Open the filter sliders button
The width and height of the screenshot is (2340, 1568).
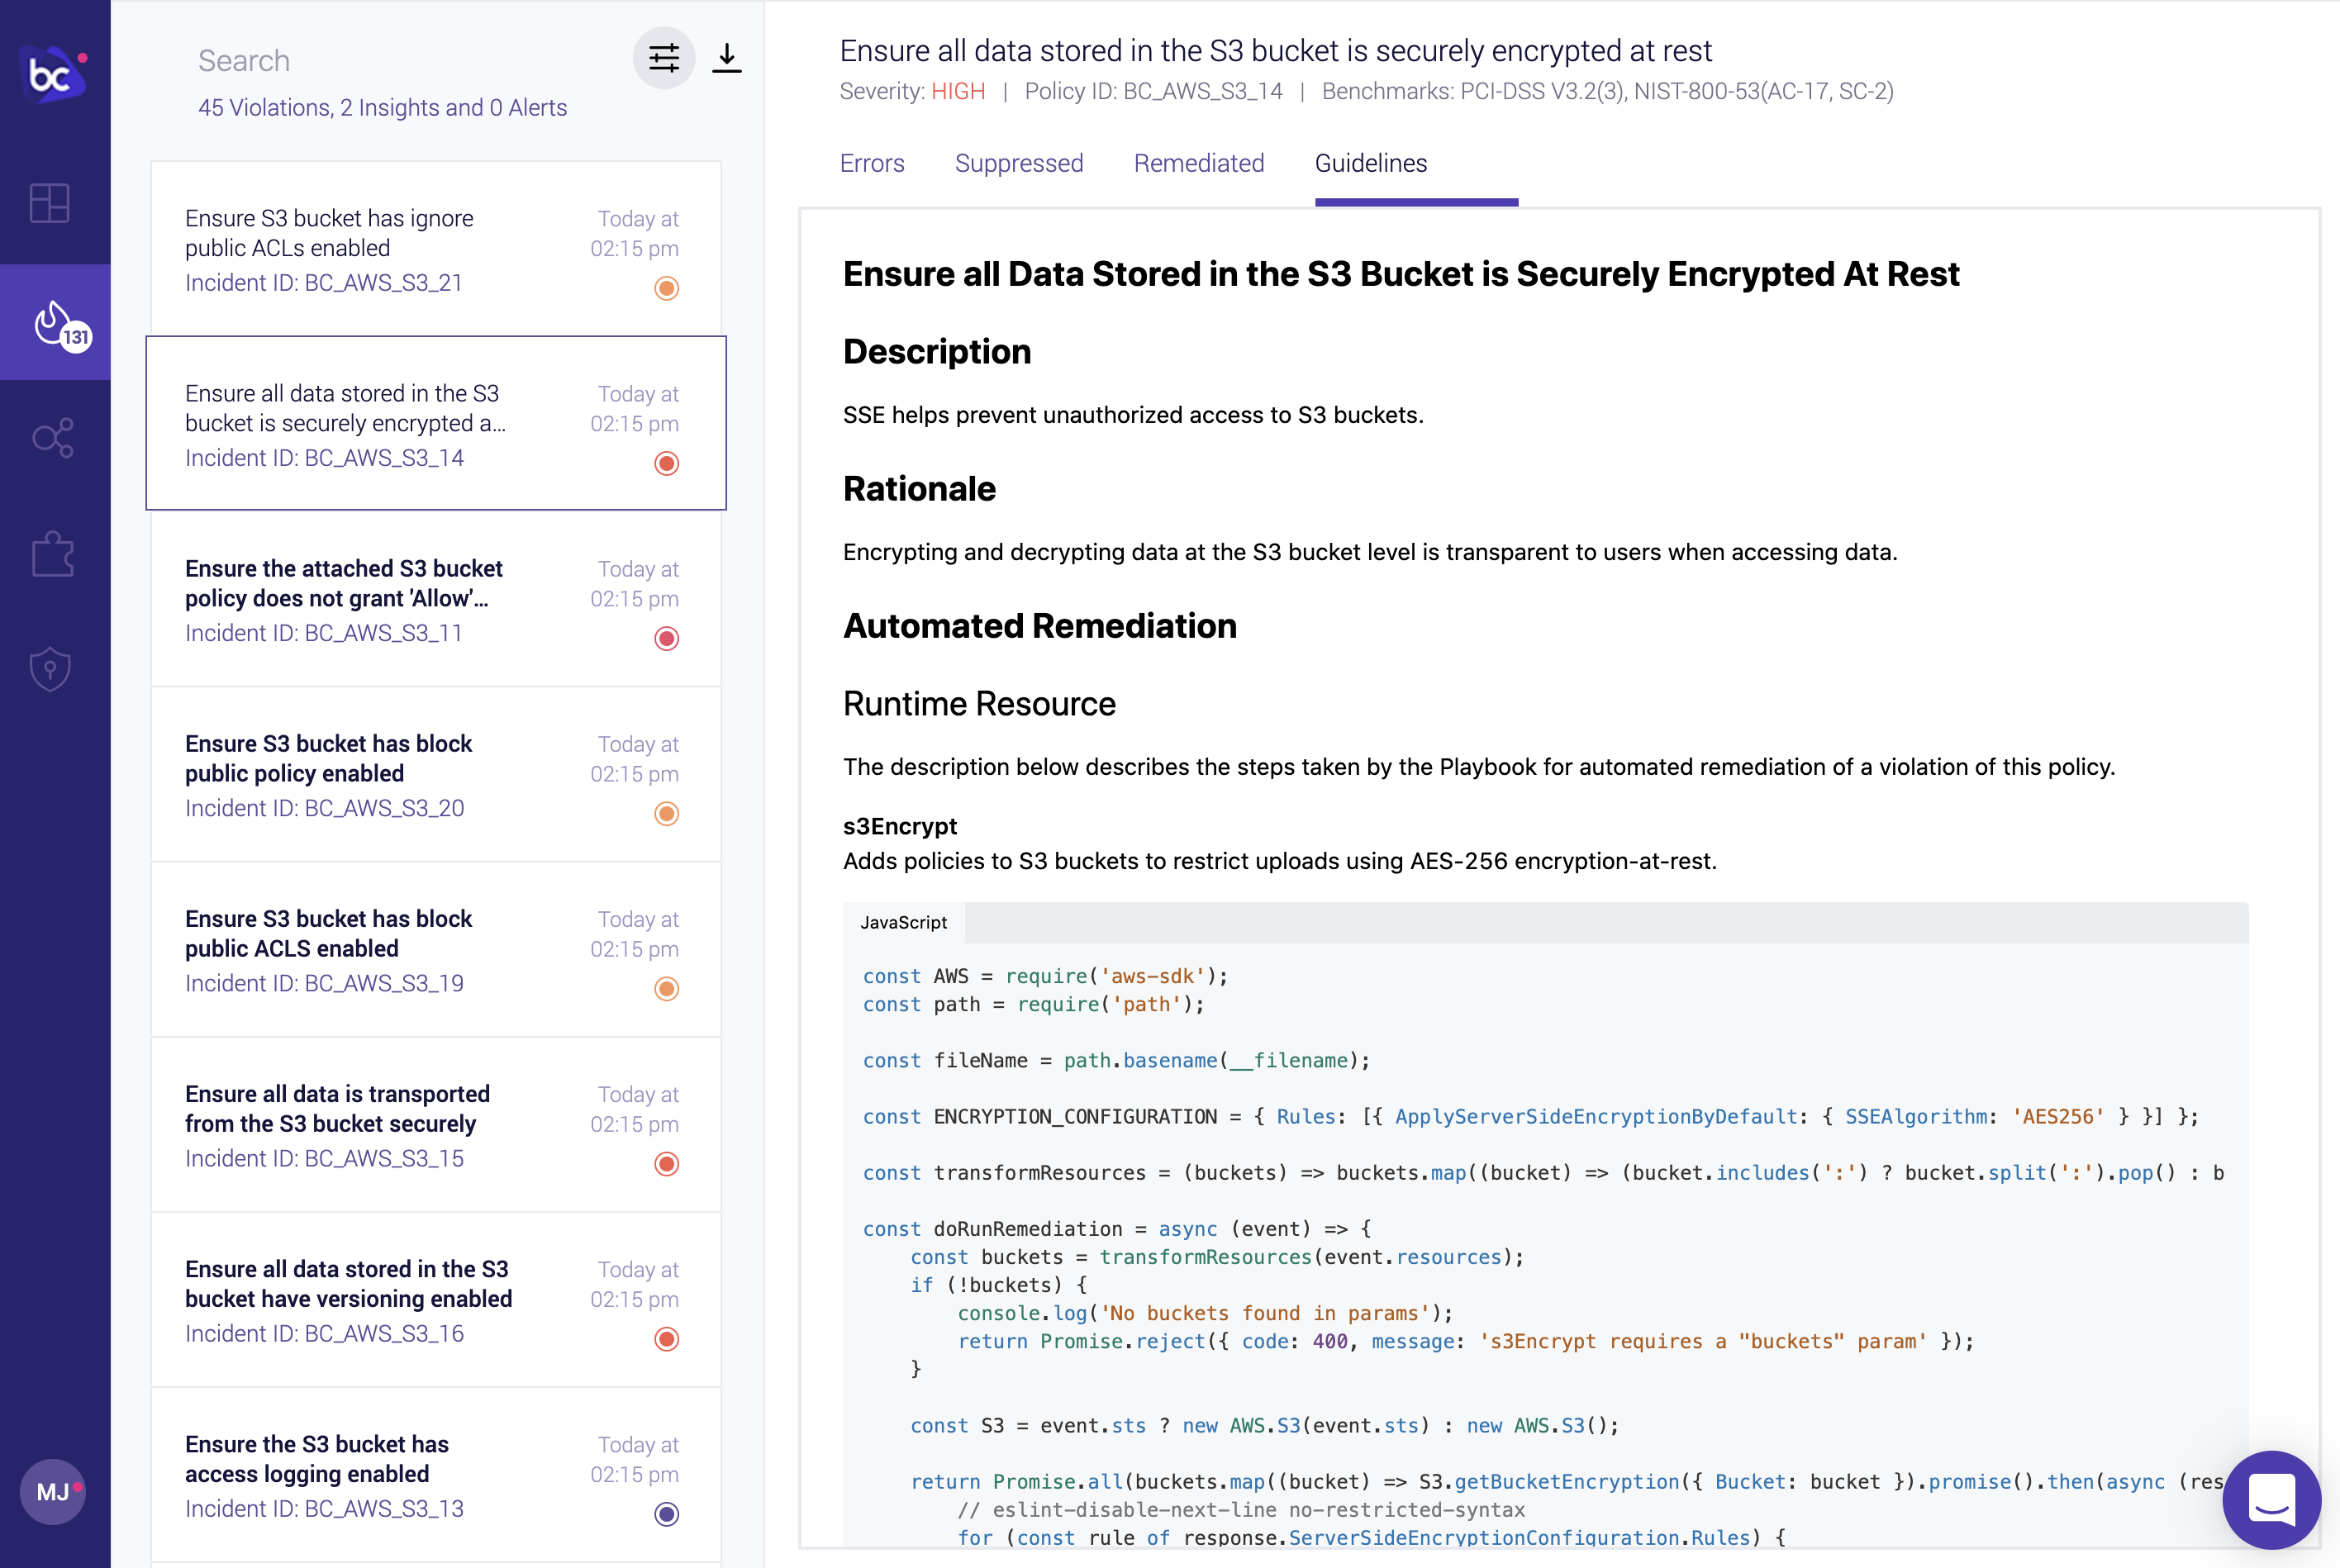664,58
